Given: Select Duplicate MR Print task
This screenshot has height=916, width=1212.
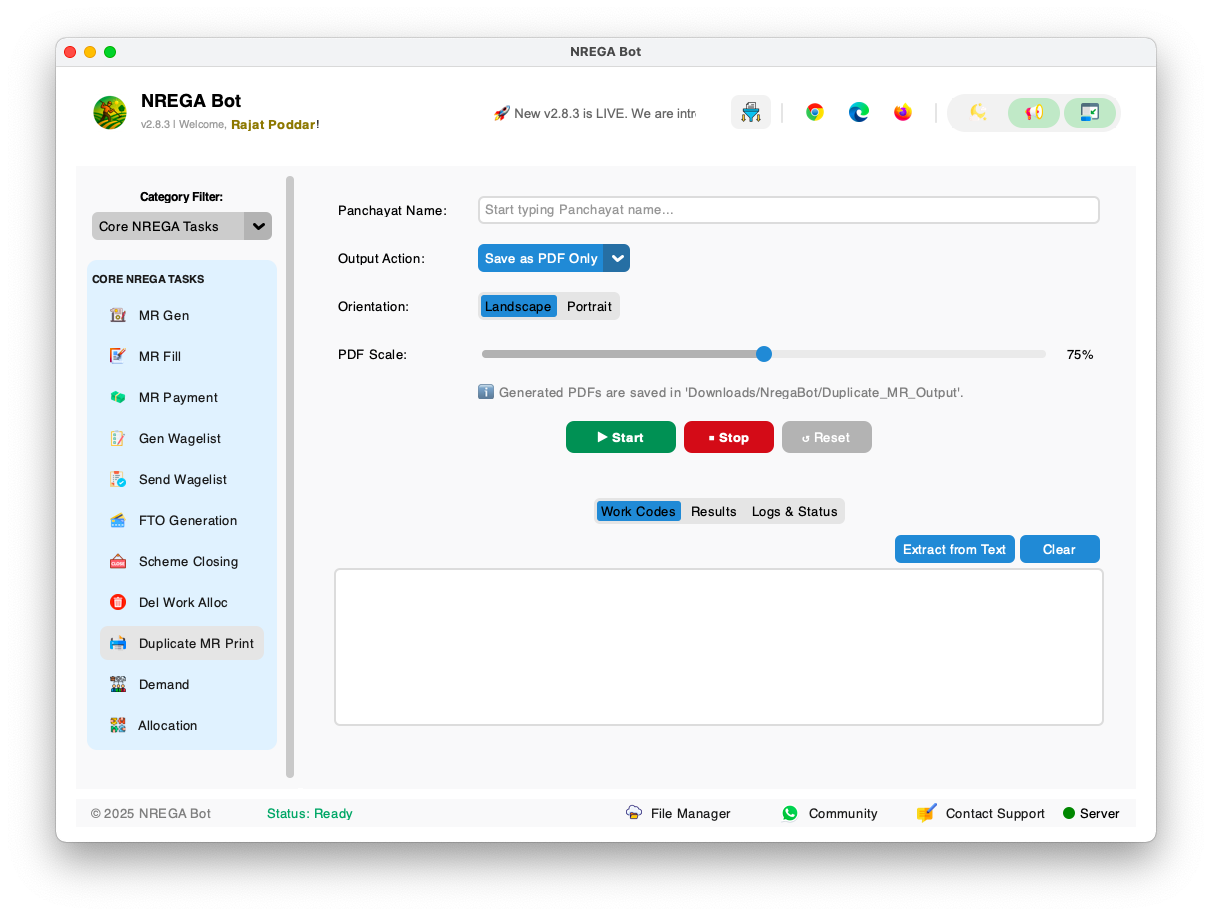Looking at the screenshot, I should pos(182,643).
